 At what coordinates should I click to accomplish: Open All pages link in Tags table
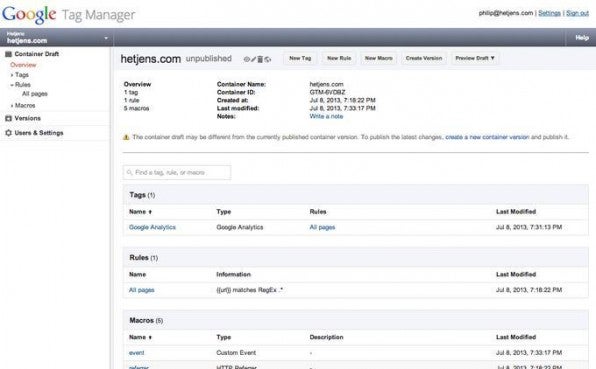tap(322, 227)
